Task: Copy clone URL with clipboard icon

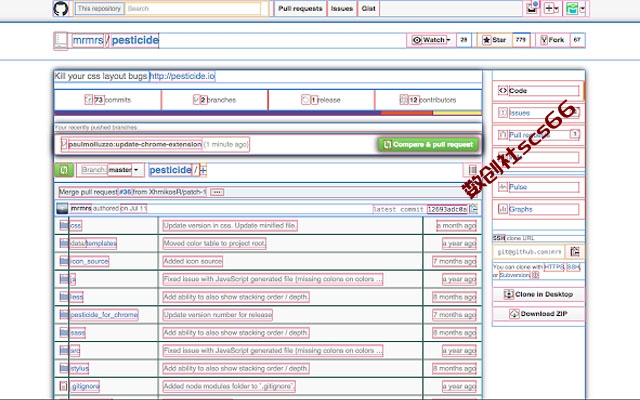Action: [575, 252]
